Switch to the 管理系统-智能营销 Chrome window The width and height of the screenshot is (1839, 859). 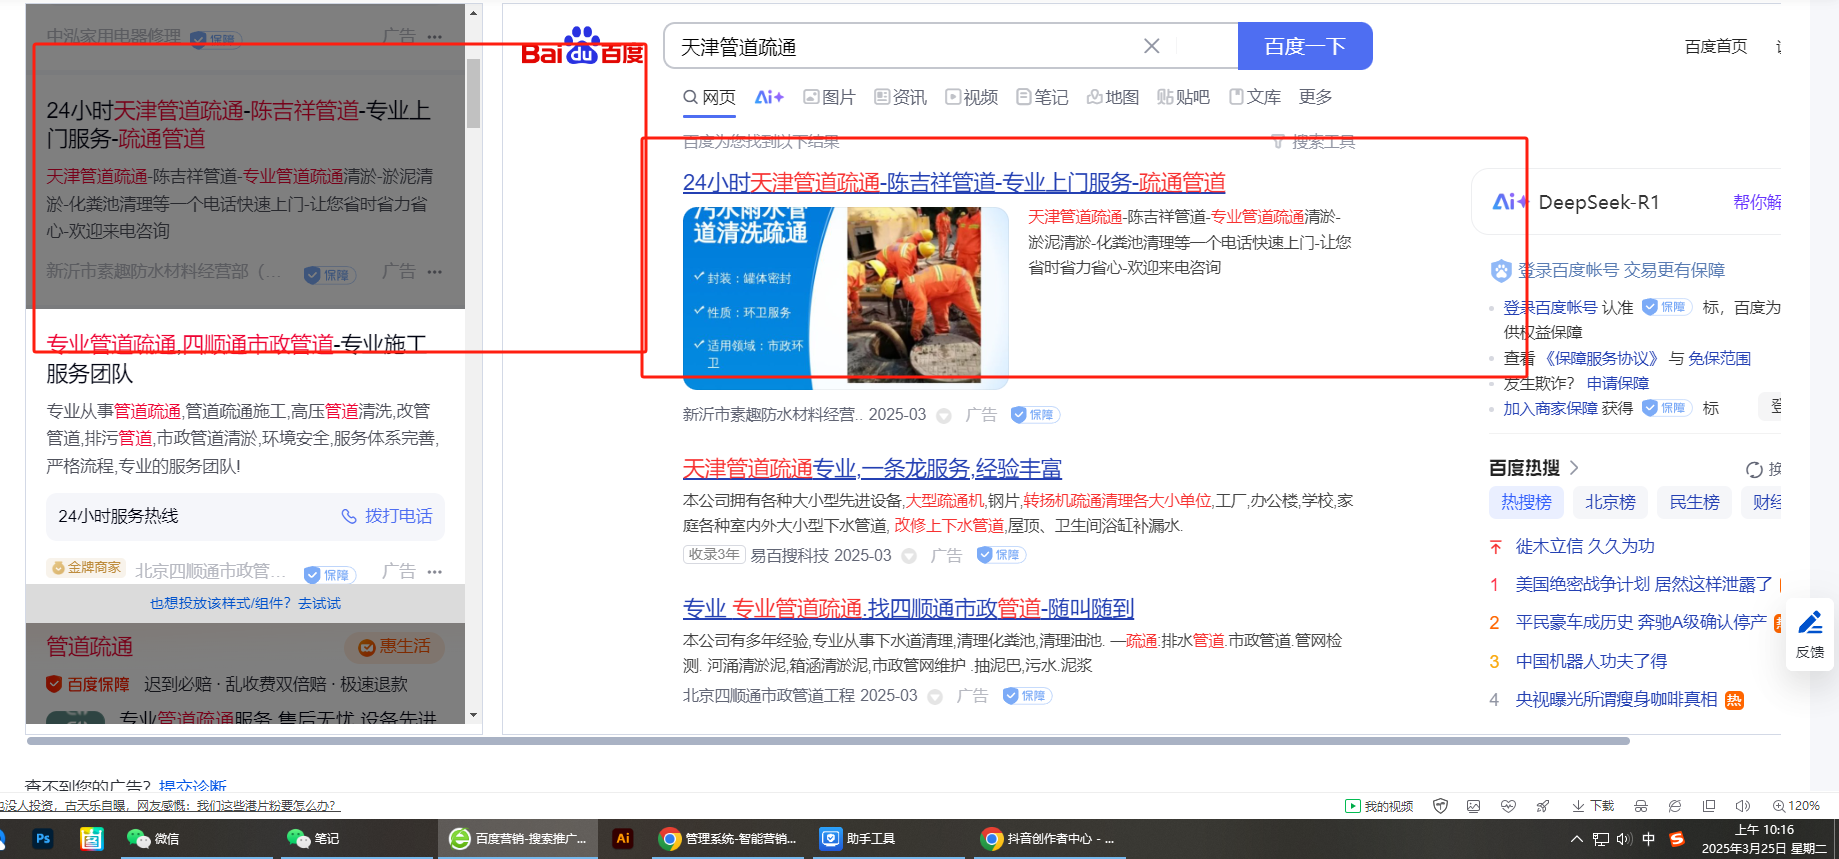(x=729, y=839)
